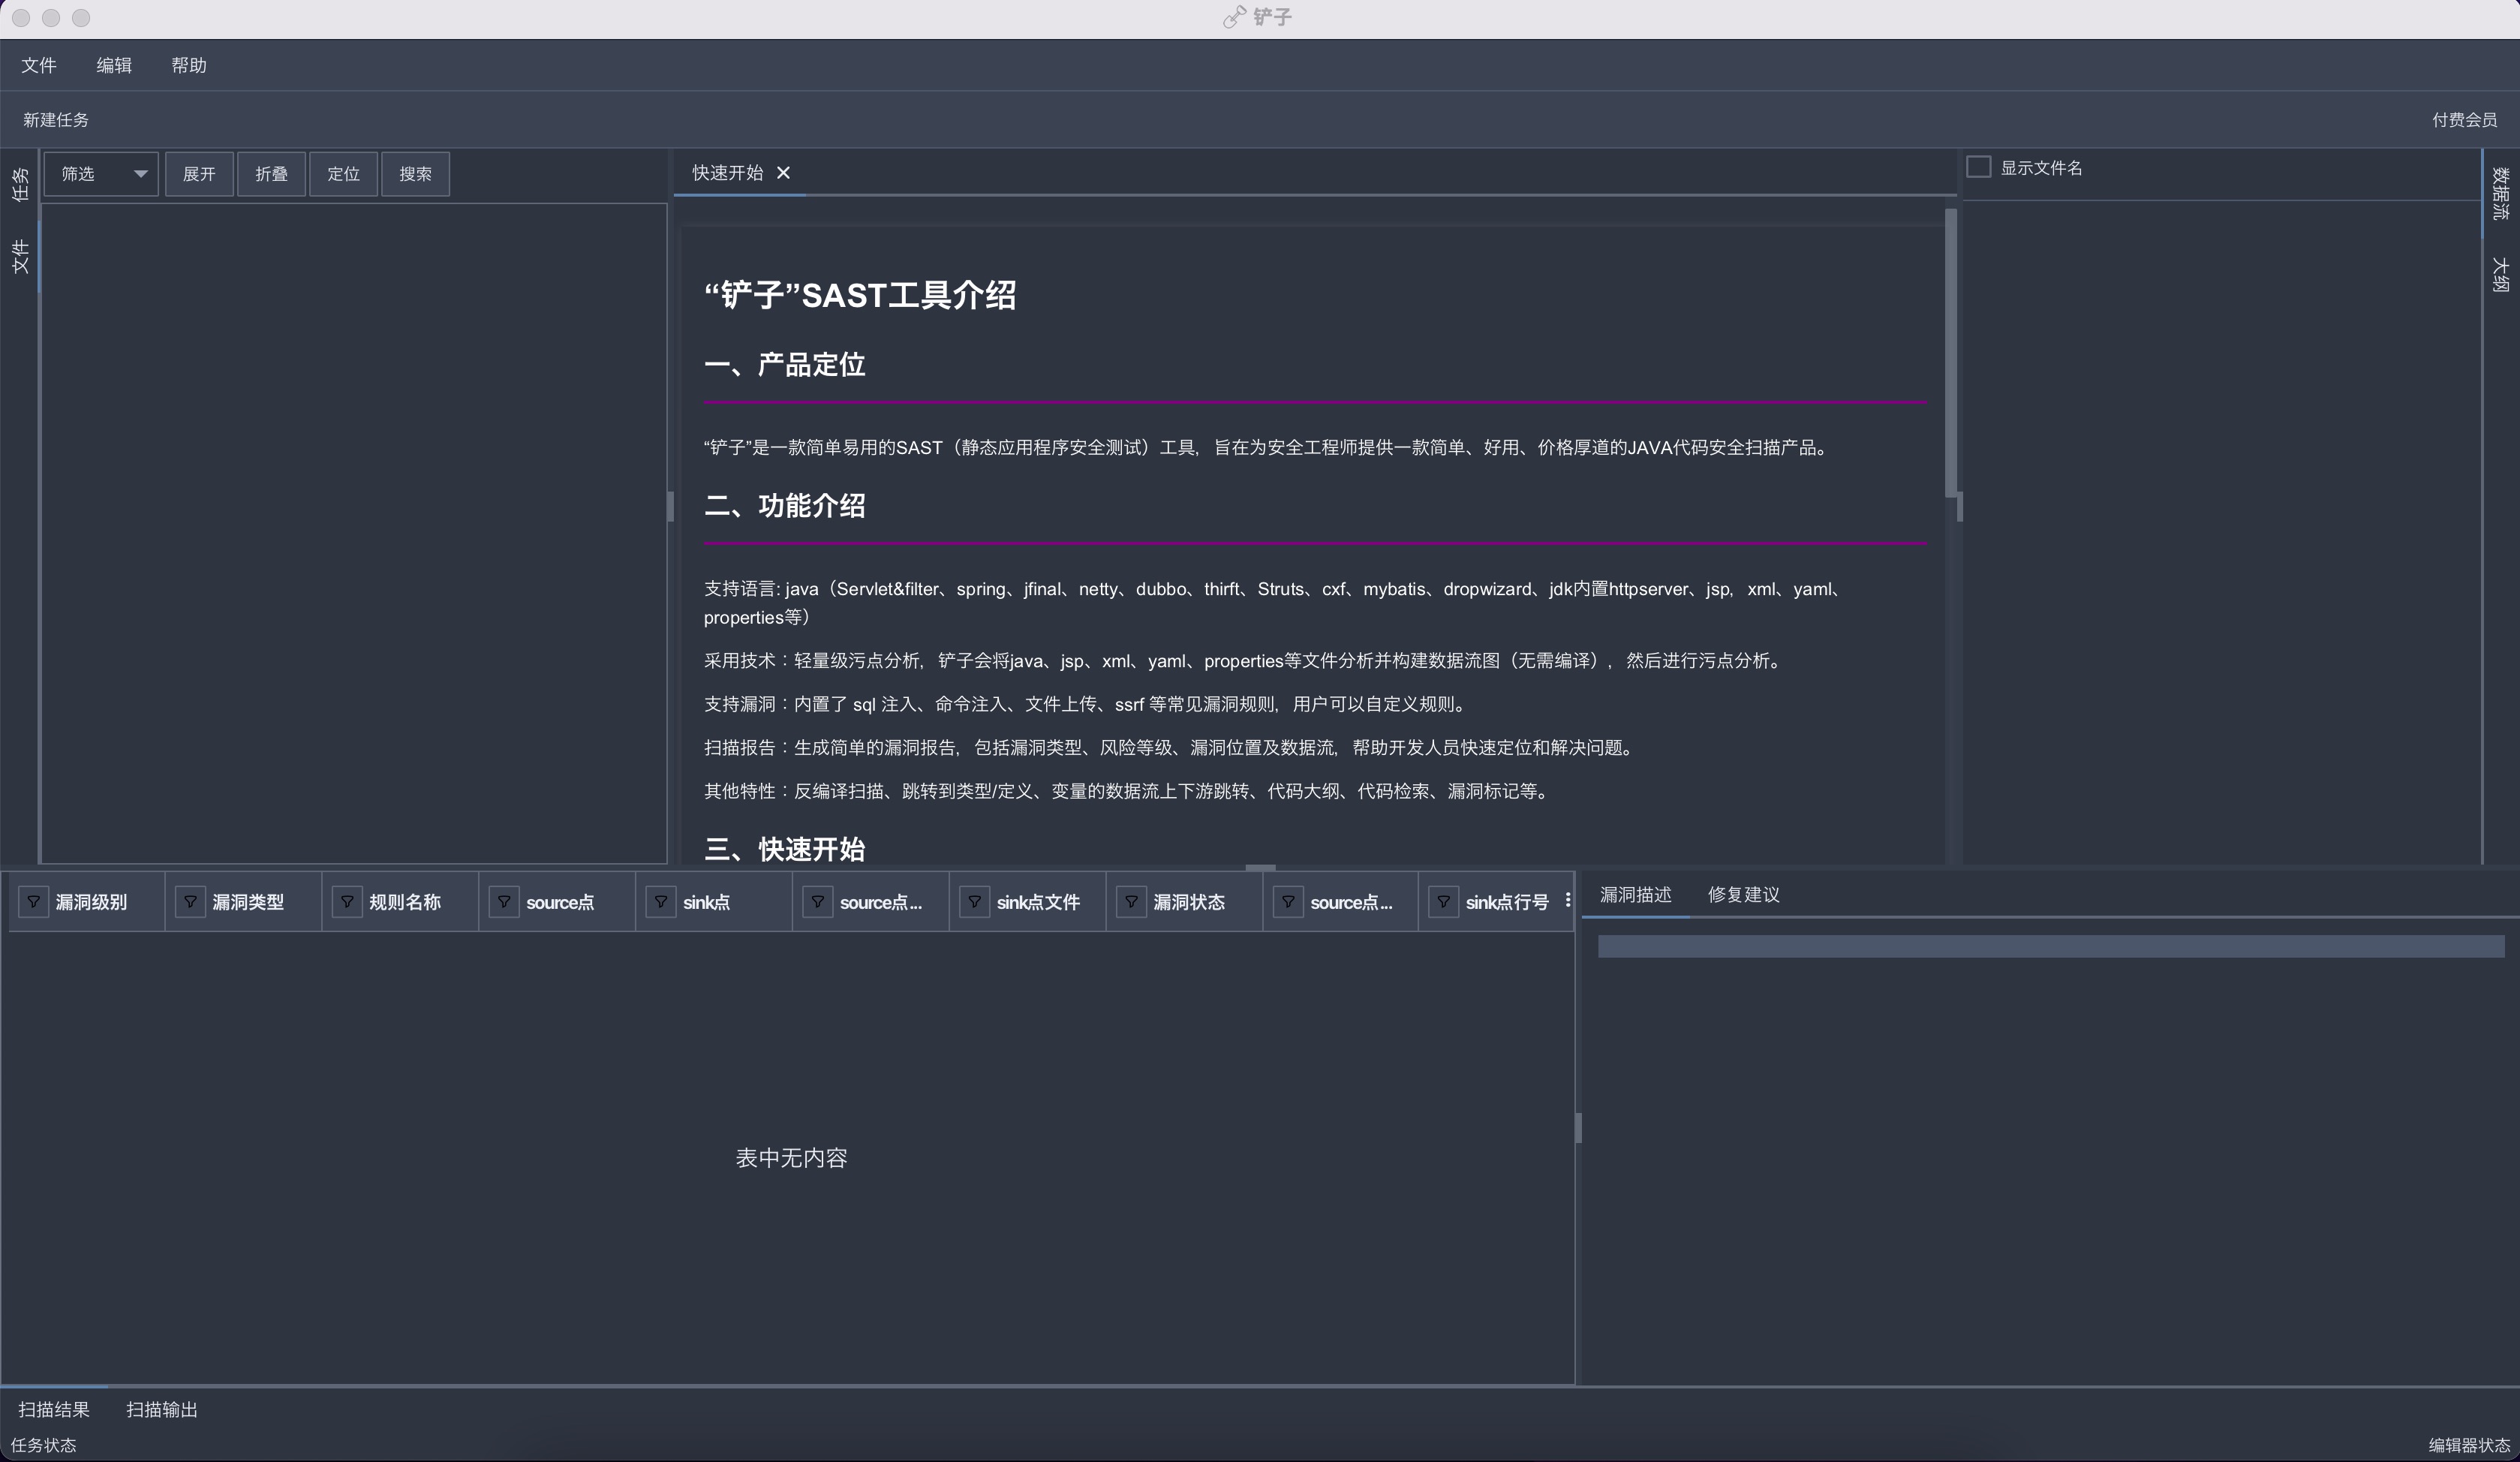Click filter icon on 漏洞级别 column
This screenshot has width=2520, height=1462.
click(34, 902)
